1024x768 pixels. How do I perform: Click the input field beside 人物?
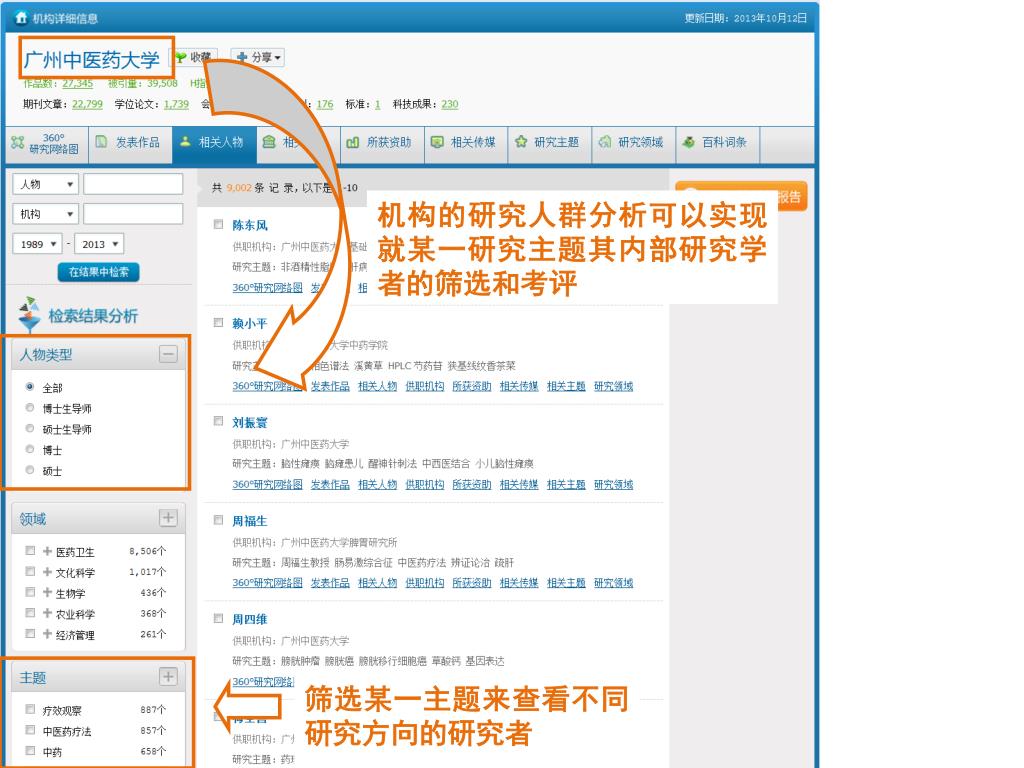click(x=133, y=184)
